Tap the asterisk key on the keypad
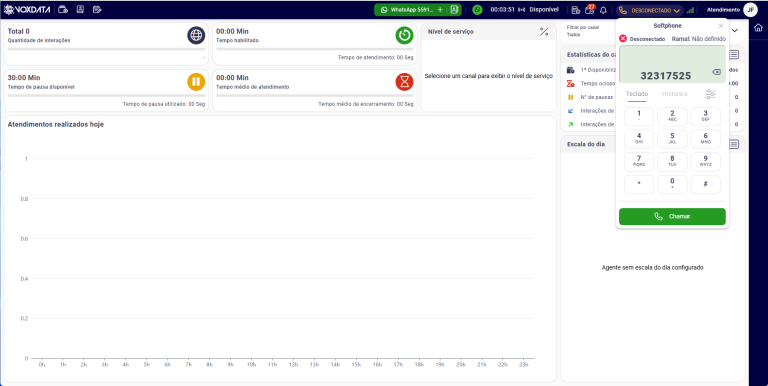 (639, 184)
